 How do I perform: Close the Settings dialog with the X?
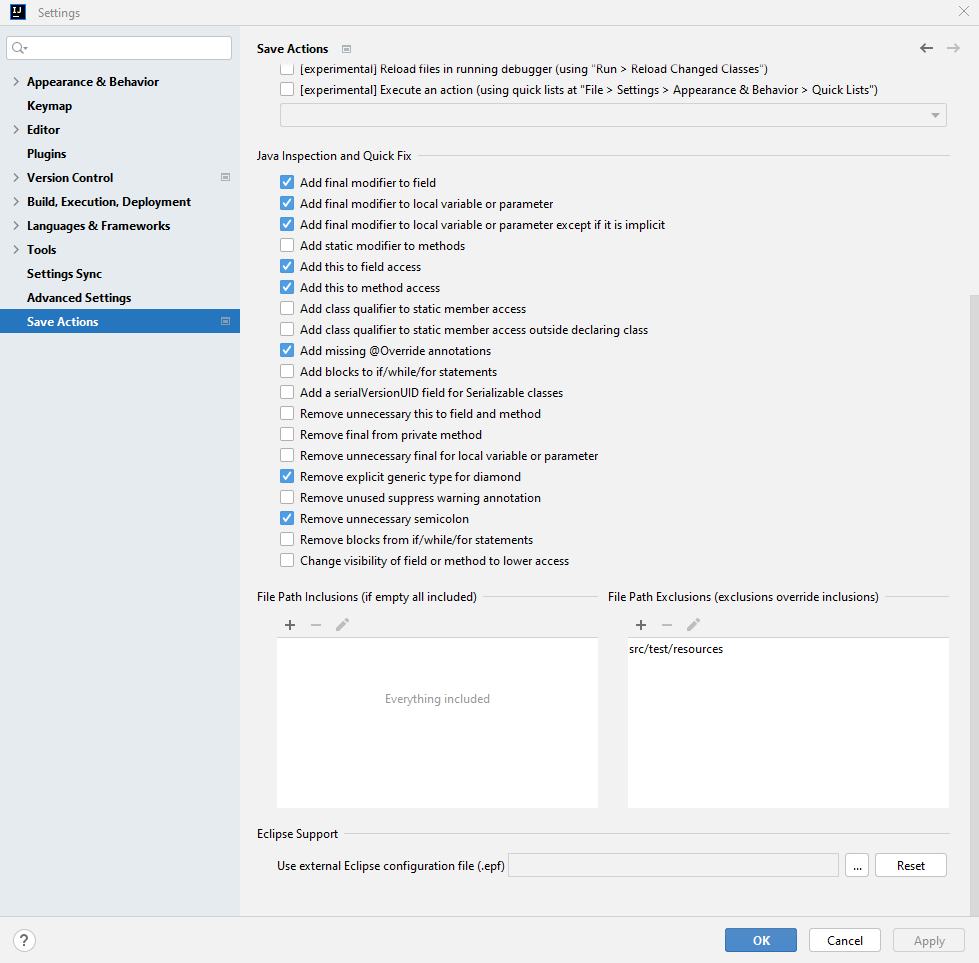tap(964, 11)
